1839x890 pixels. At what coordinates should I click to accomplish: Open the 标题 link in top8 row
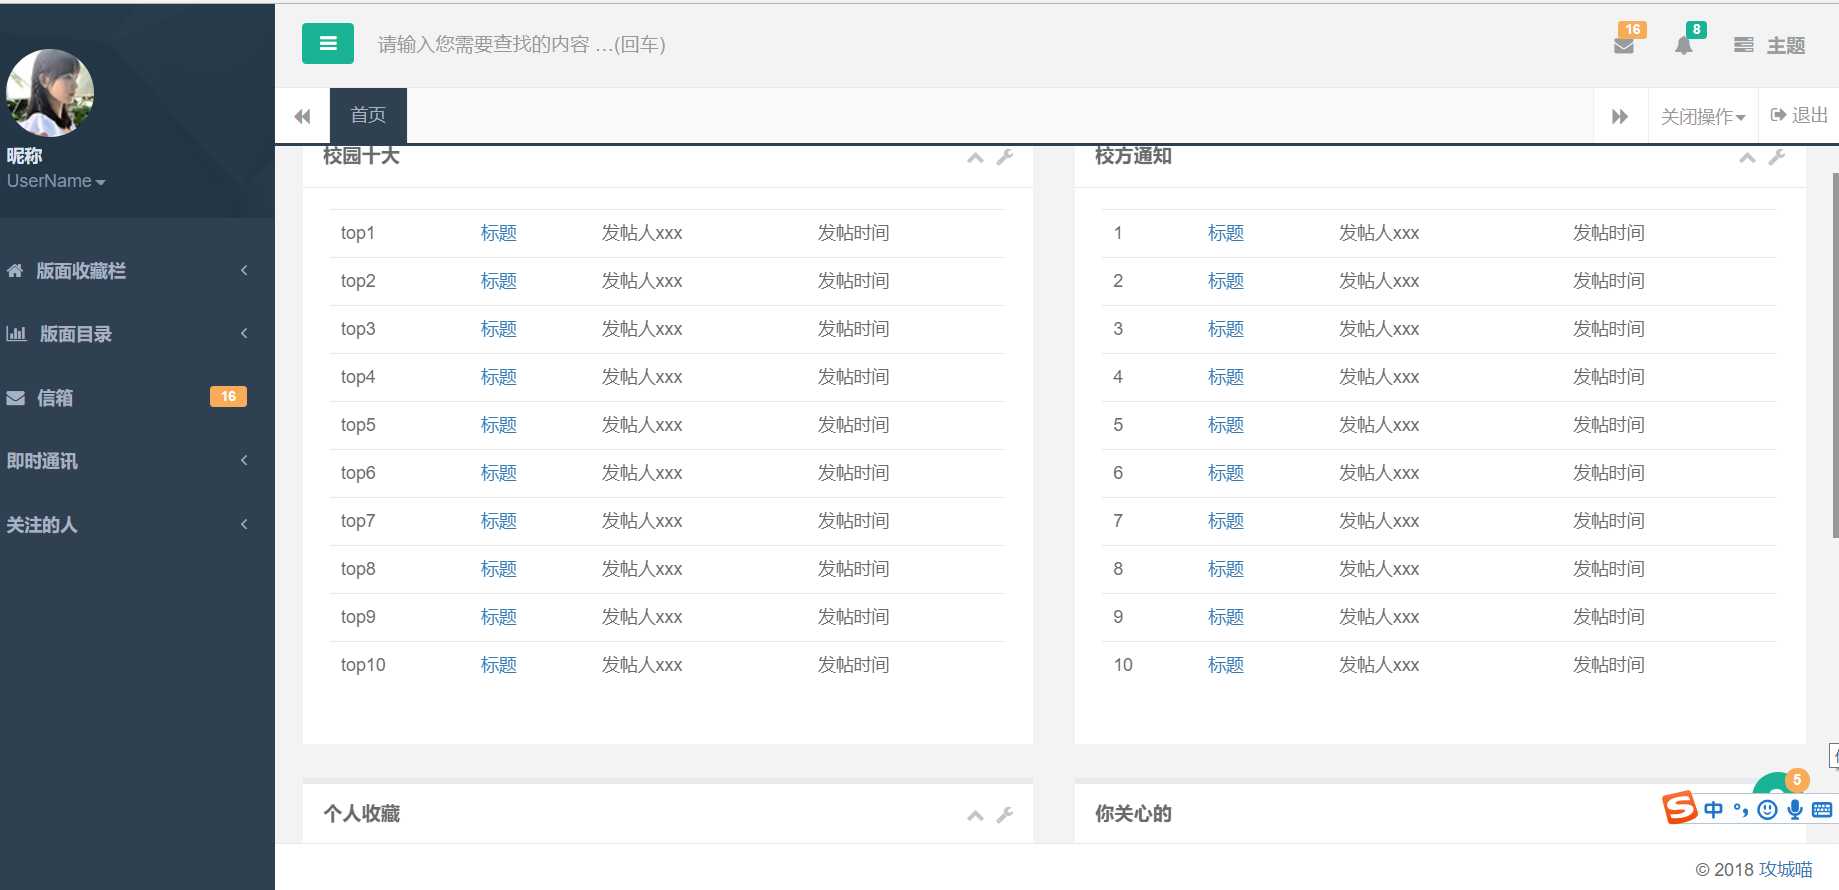[x=498, y=569]
